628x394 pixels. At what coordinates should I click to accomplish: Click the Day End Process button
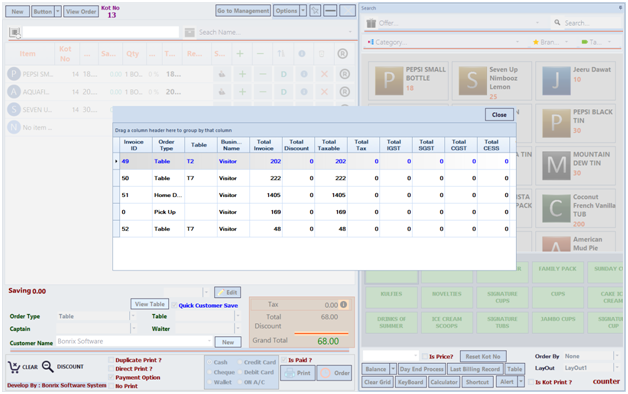pyautogui.click(x=422, y=369)
